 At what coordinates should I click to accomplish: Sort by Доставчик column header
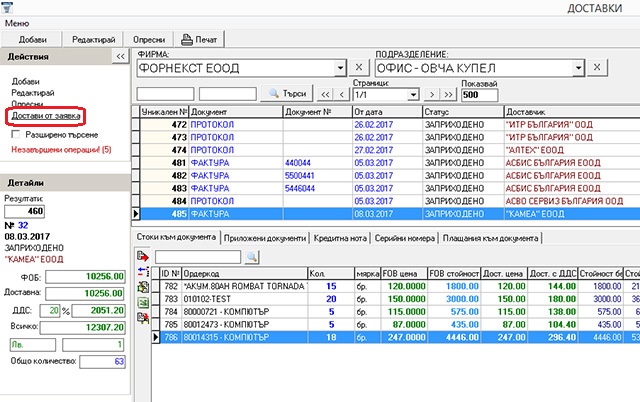tap(572, 111)
